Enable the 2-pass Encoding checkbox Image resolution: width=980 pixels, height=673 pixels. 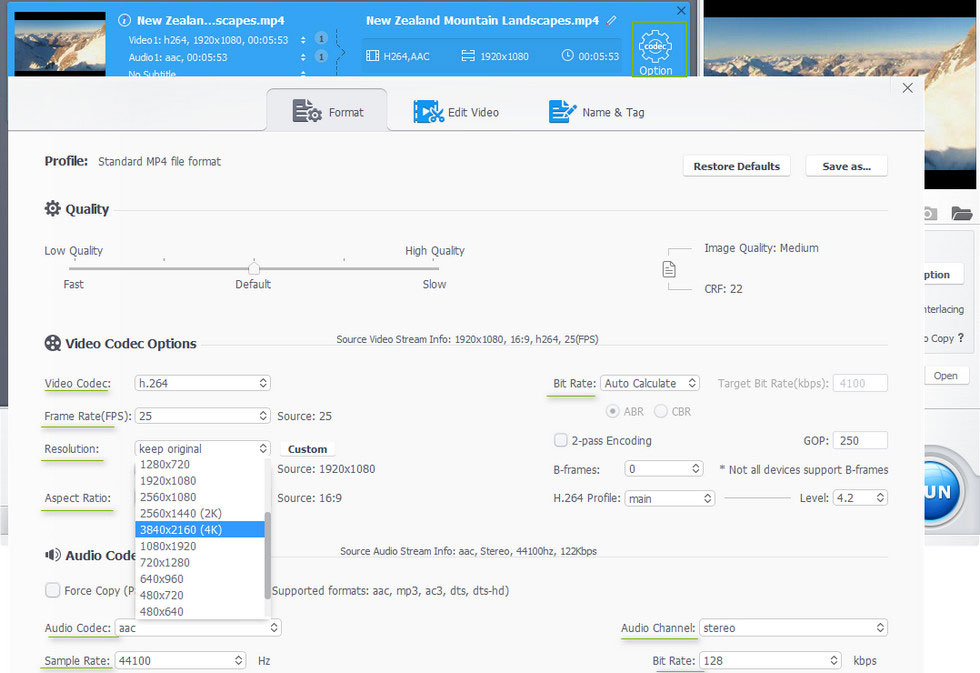pyautogui.click(x=561, y=440)
